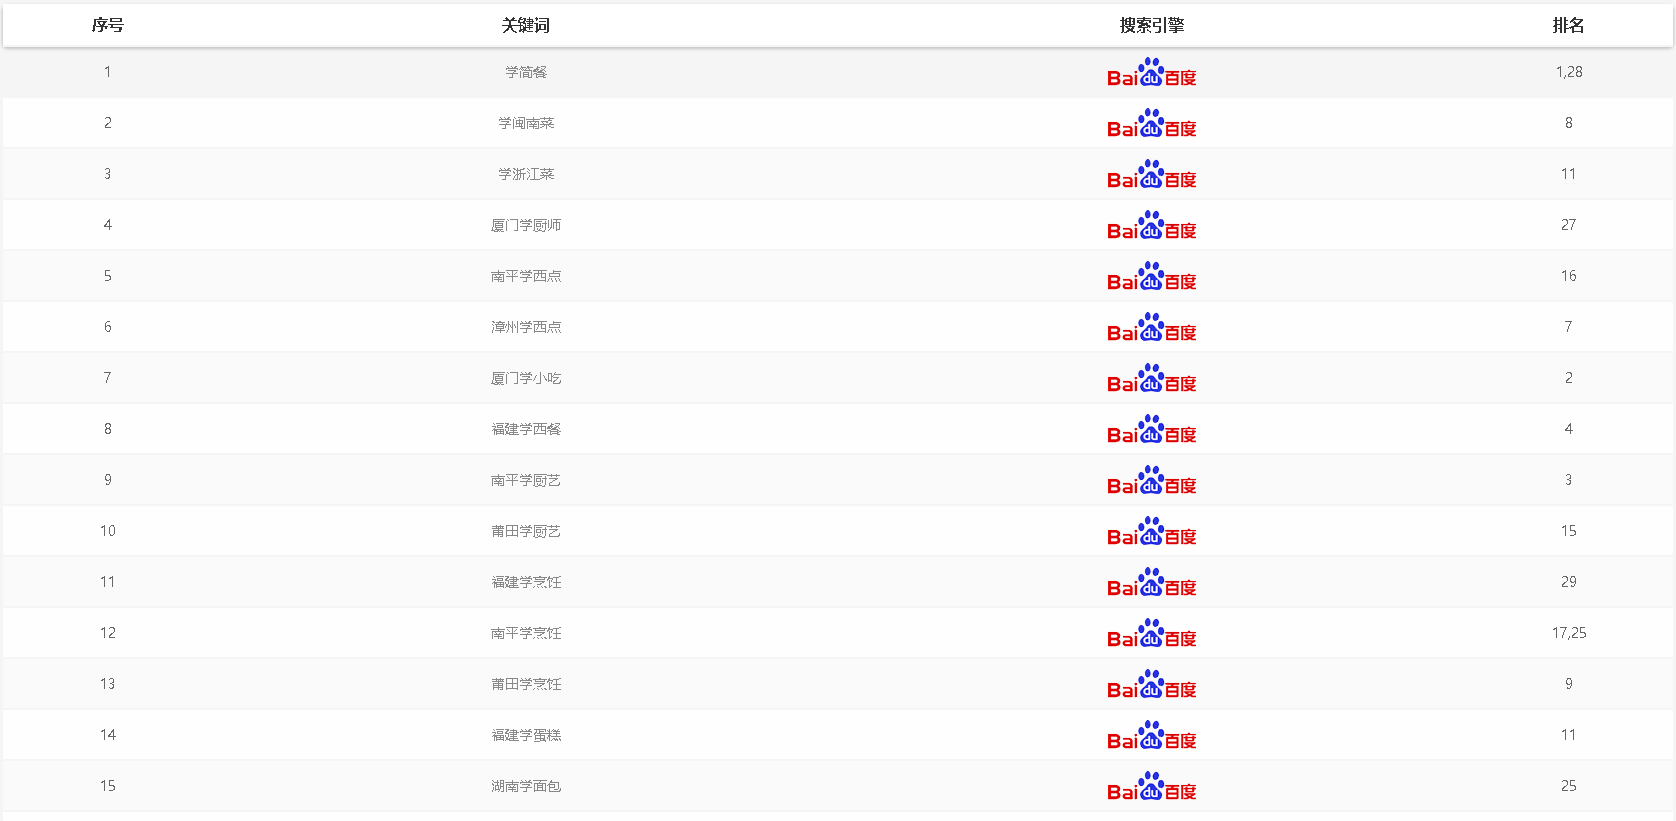Viewport: 1676px width, 821px height.
Task: Select the keyword 学简餐
Action: click(x=526, y=72)
